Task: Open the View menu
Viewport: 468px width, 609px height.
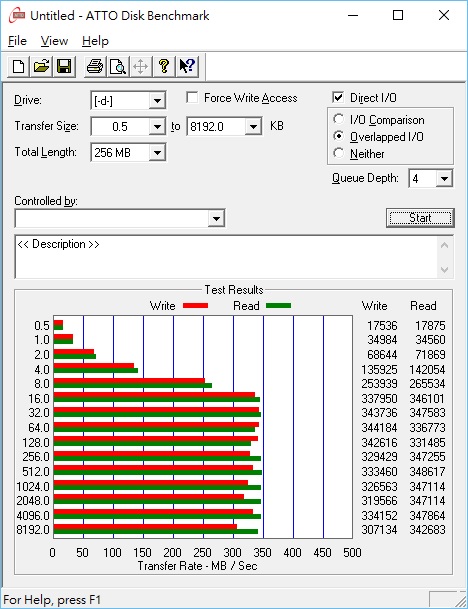Action: [x=54, y=41]
